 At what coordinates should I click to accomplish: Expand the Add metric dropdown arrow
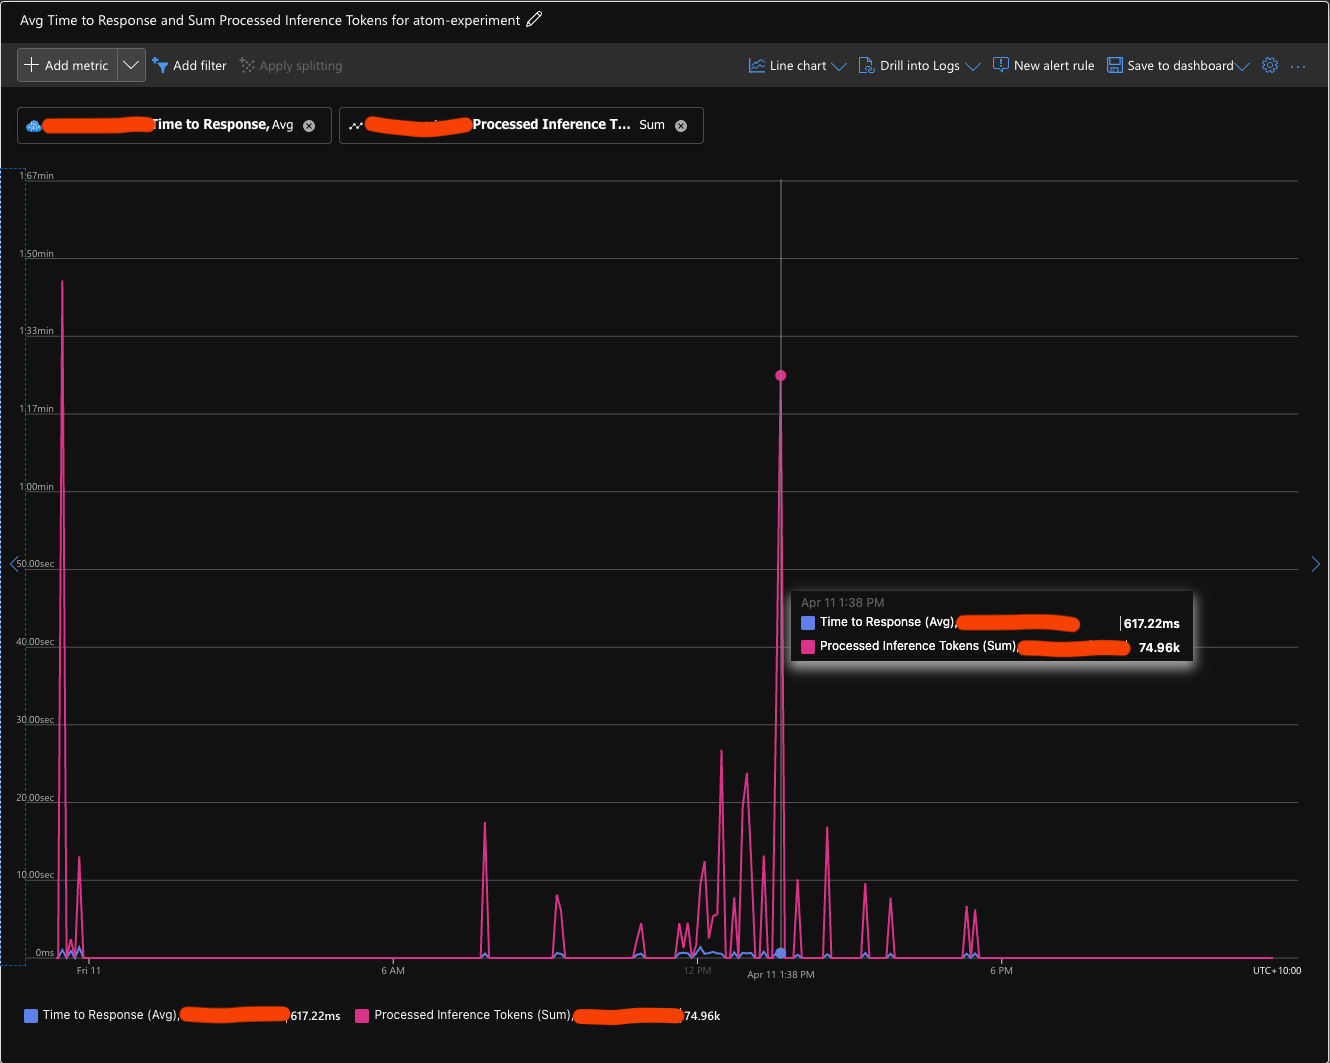point(131,65)
